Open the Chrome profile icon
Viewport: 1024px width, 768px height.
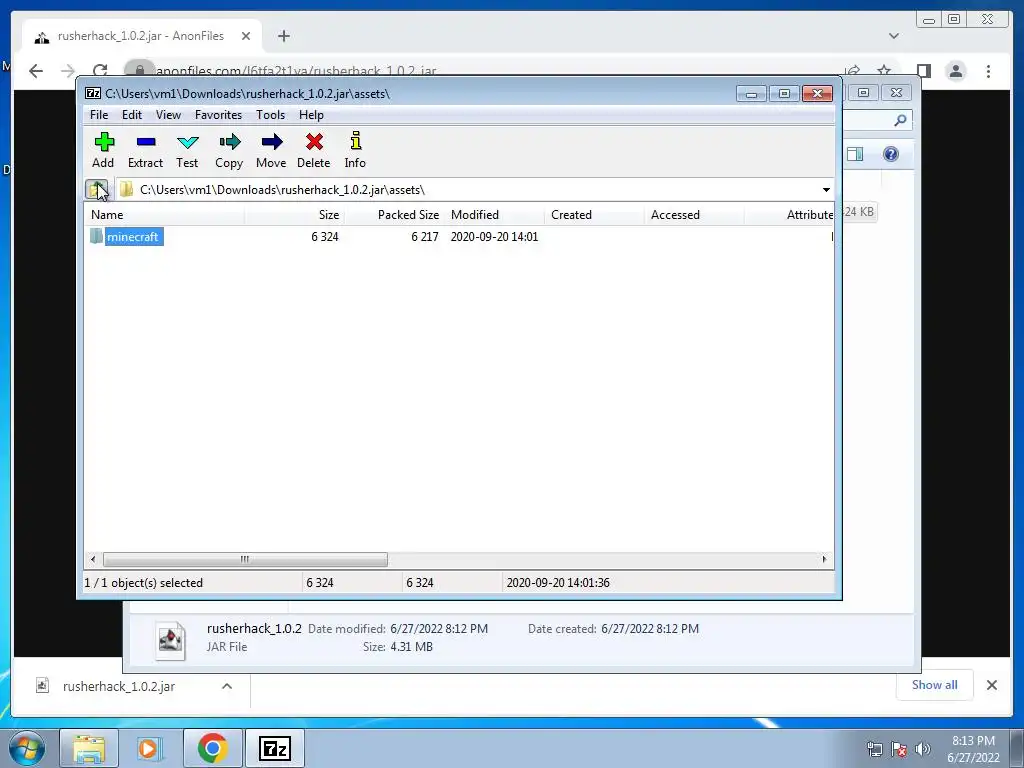pyautogui.click(x=956, y=71)
